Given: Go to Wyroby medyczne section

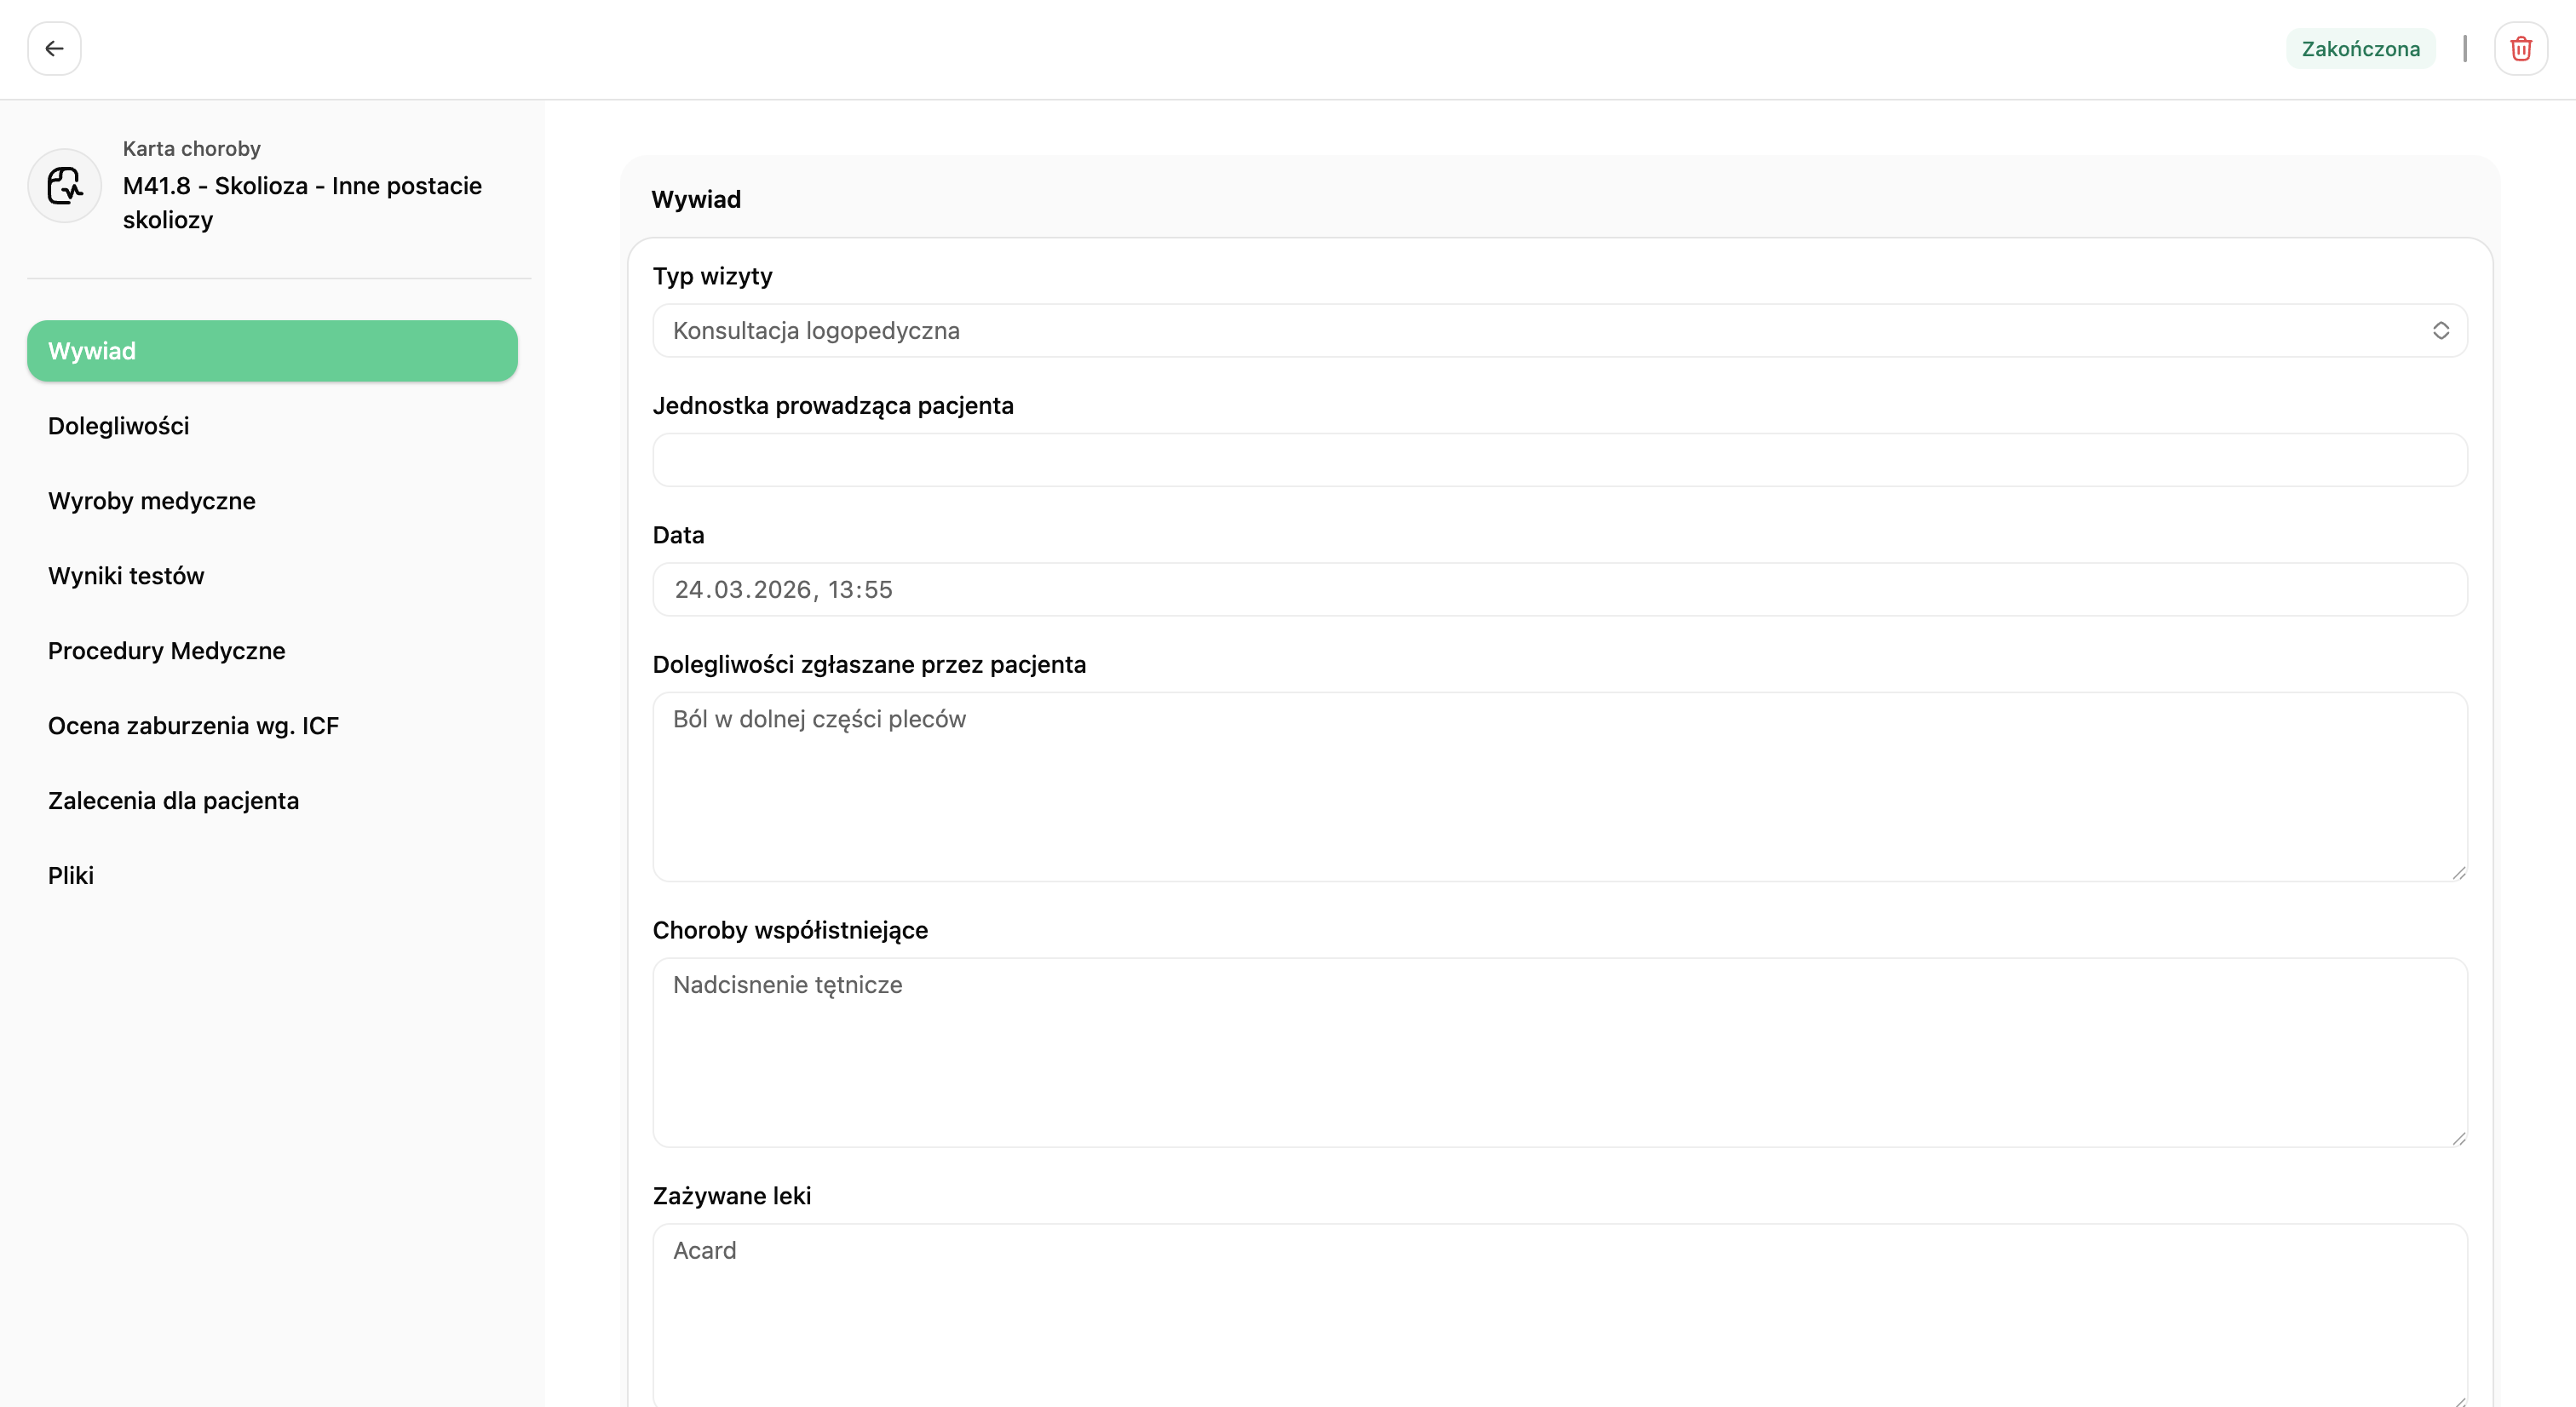Looking at the screenshot, I should [x=152, y=501].
